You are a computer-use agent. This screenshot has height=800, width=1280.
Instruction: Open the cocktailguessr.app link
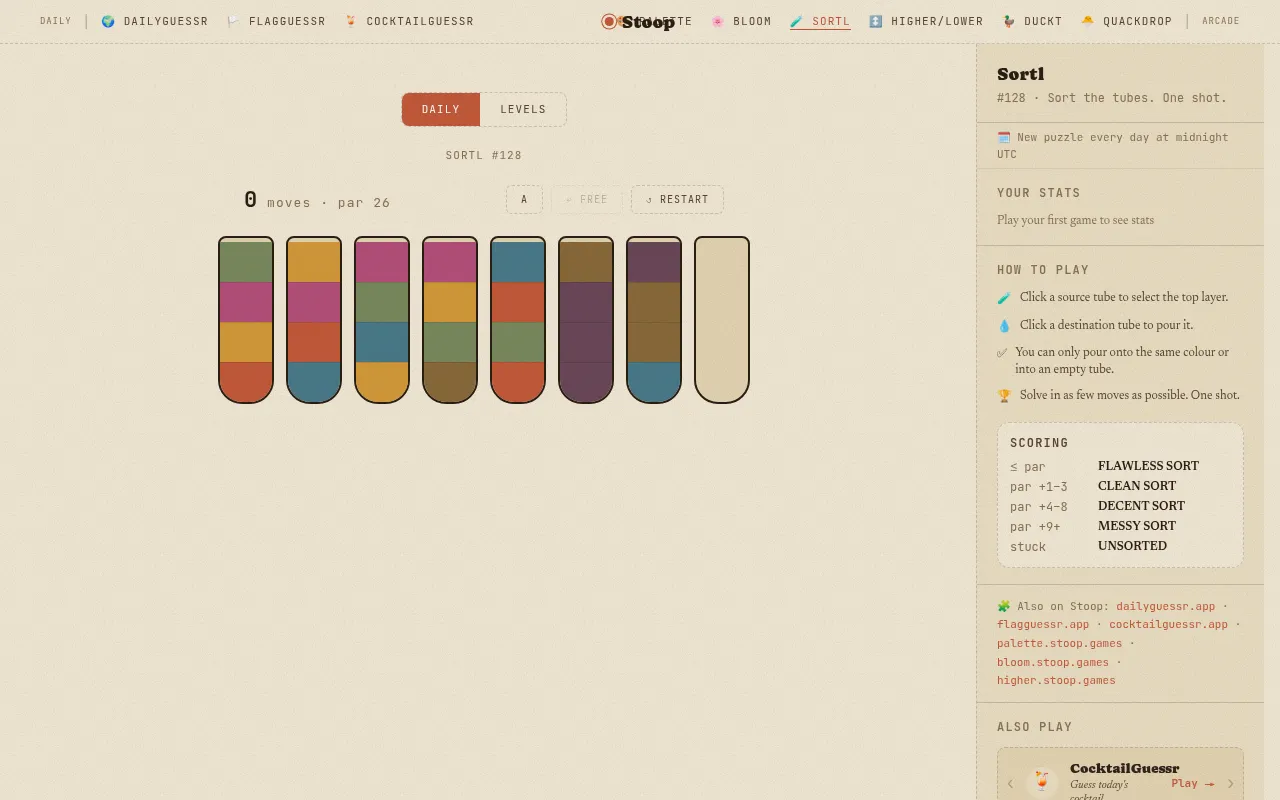(1168, 624)
